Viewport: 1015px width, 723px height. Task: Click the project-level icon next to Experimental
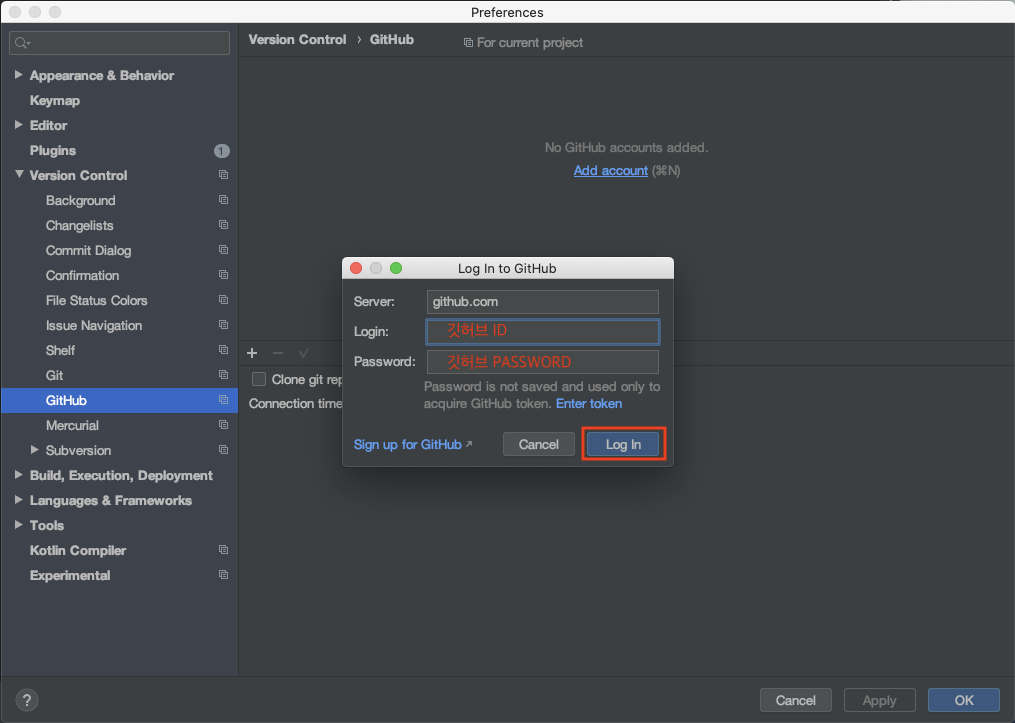point(223,575)
